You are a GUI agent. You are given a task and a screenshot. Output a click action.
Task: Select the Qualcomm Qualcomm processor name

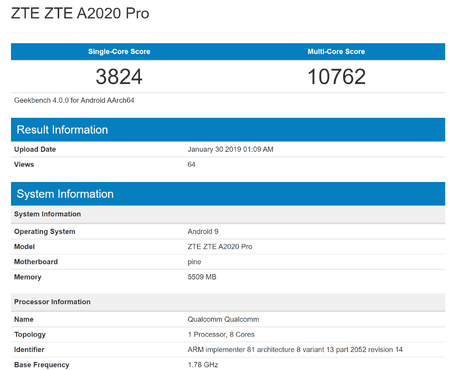(x=223, y=319)
